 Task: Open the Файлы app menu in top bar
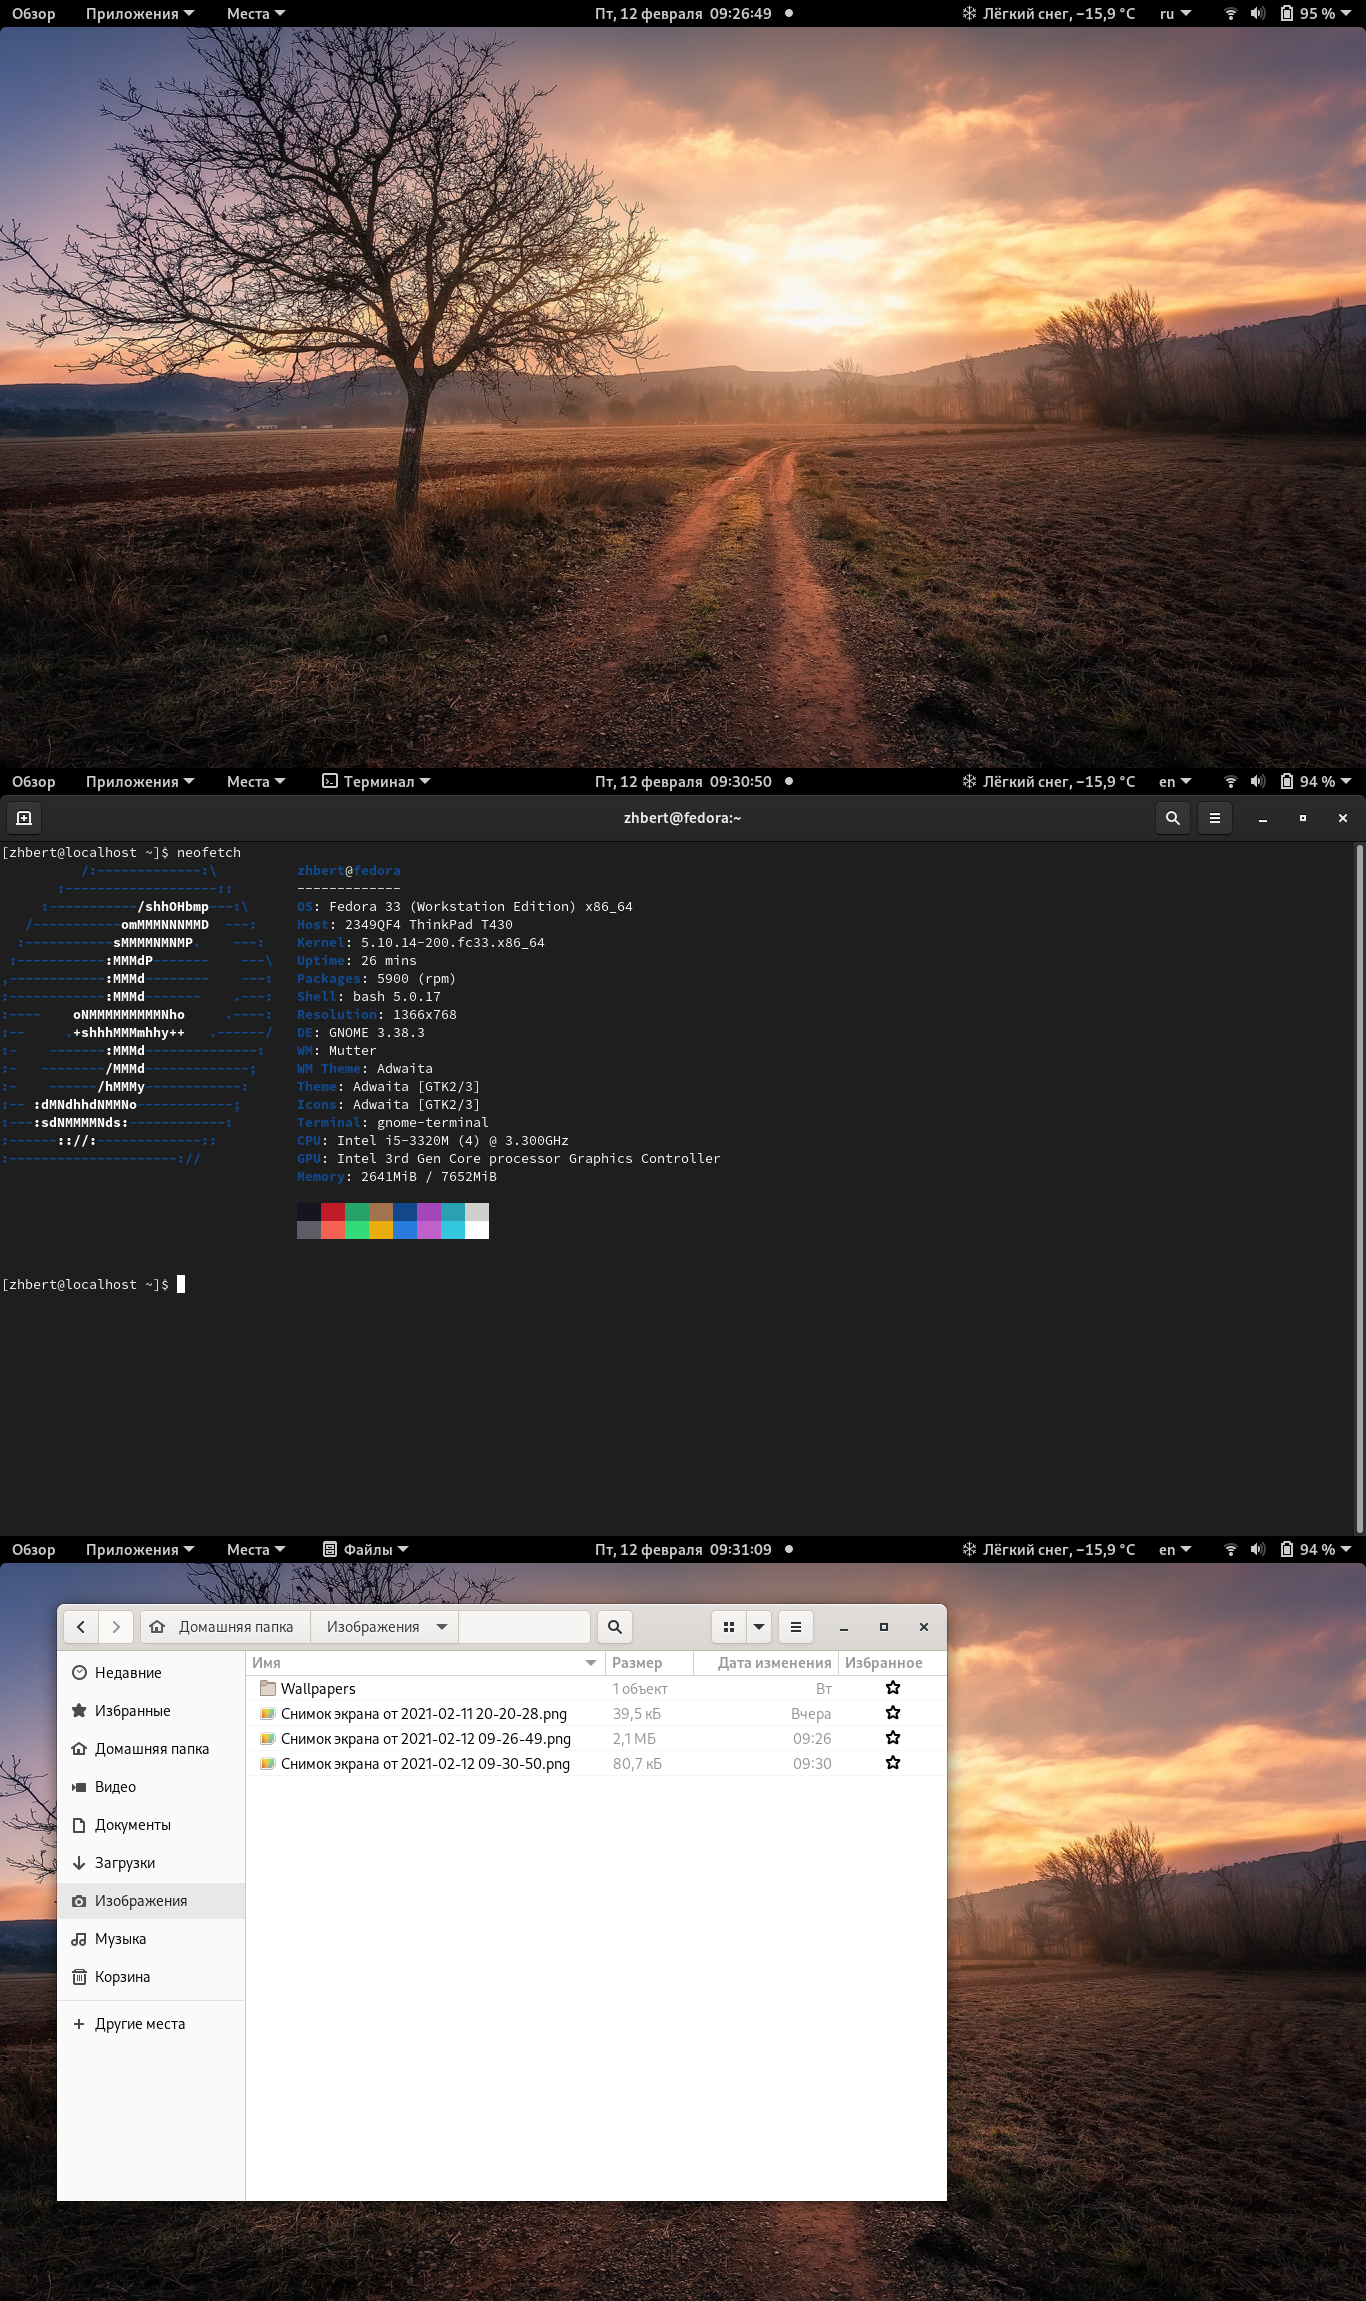366,1550
